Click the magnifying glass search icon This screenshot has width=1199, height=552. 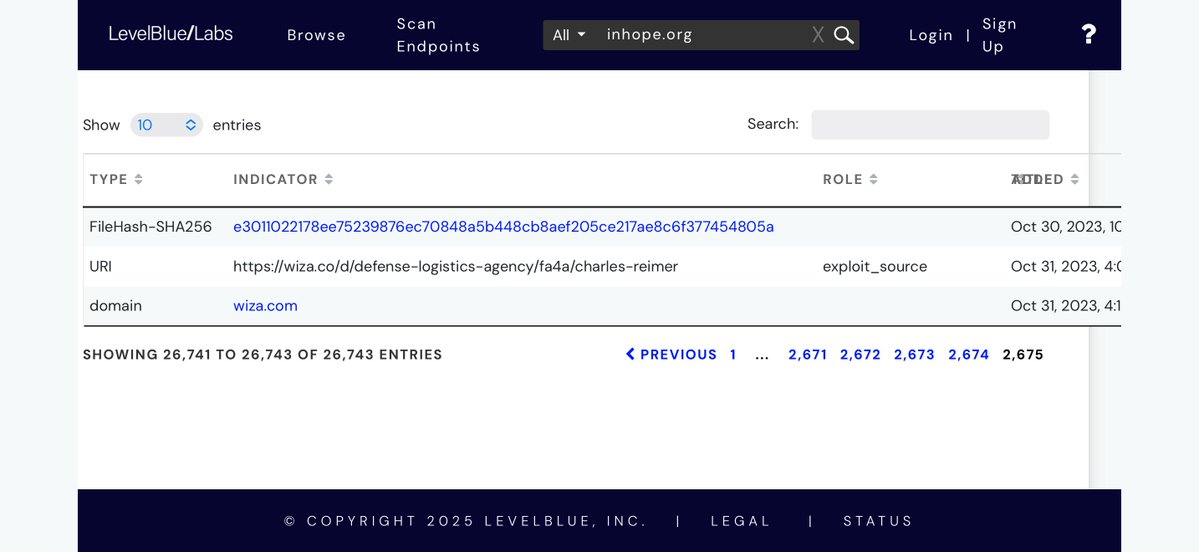(844, 35)
